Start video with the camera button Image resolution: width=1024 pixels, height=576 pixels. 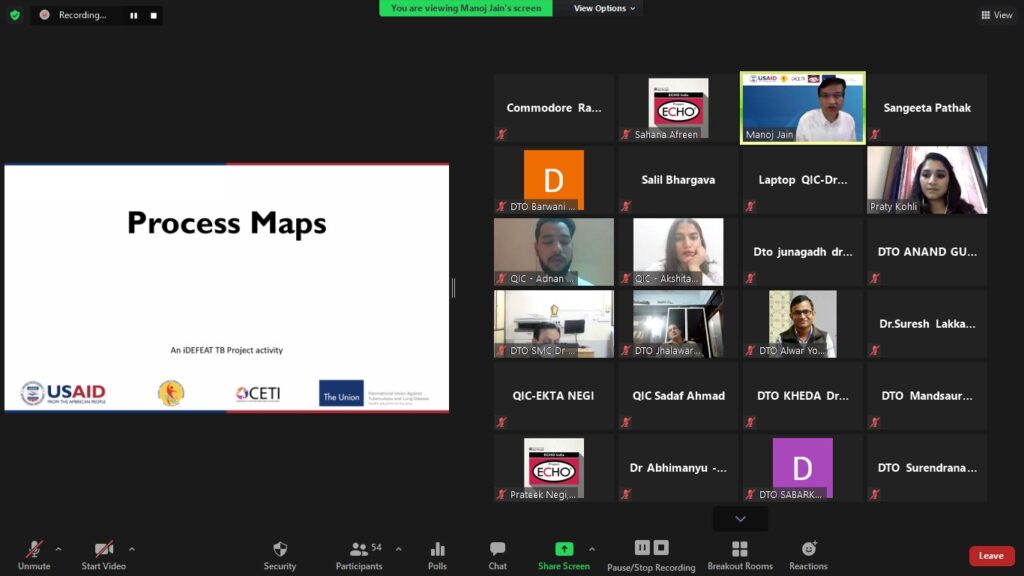click(x=104, y=550)
